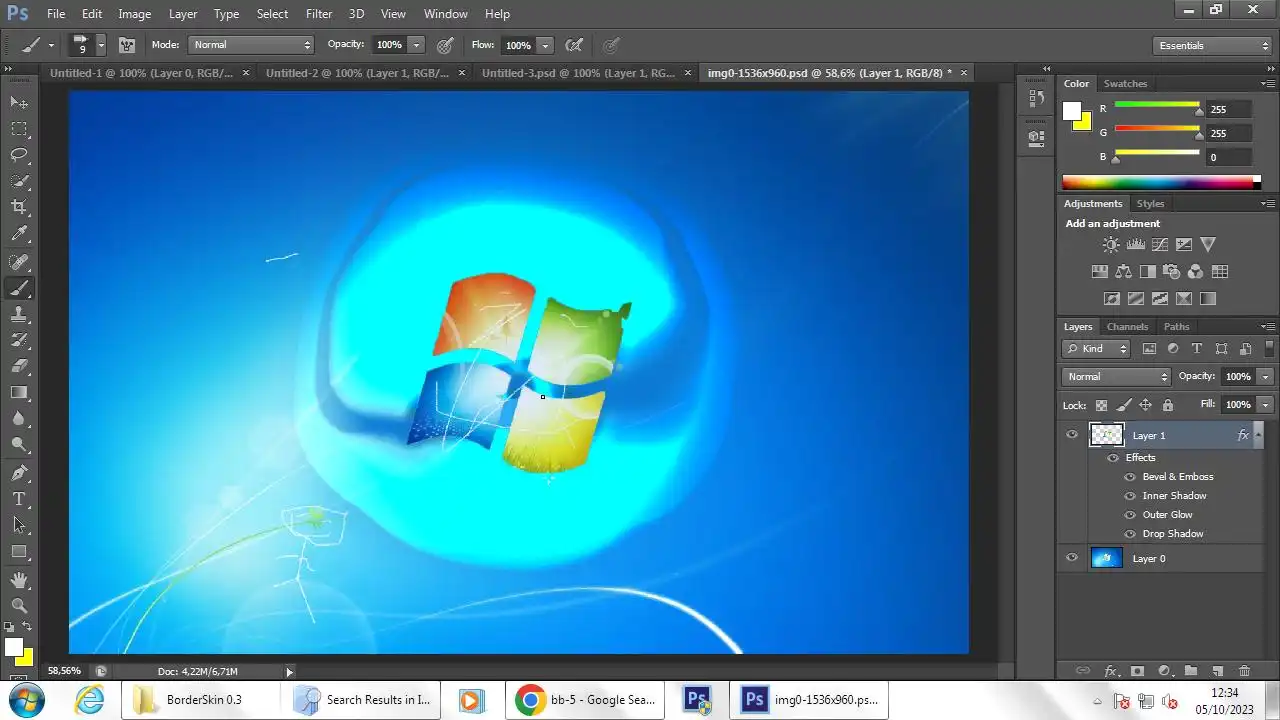Select the Lasso tool
The height and width of the screenshot is (720, 1280).
pyautogui.click(x=19, y=155)
